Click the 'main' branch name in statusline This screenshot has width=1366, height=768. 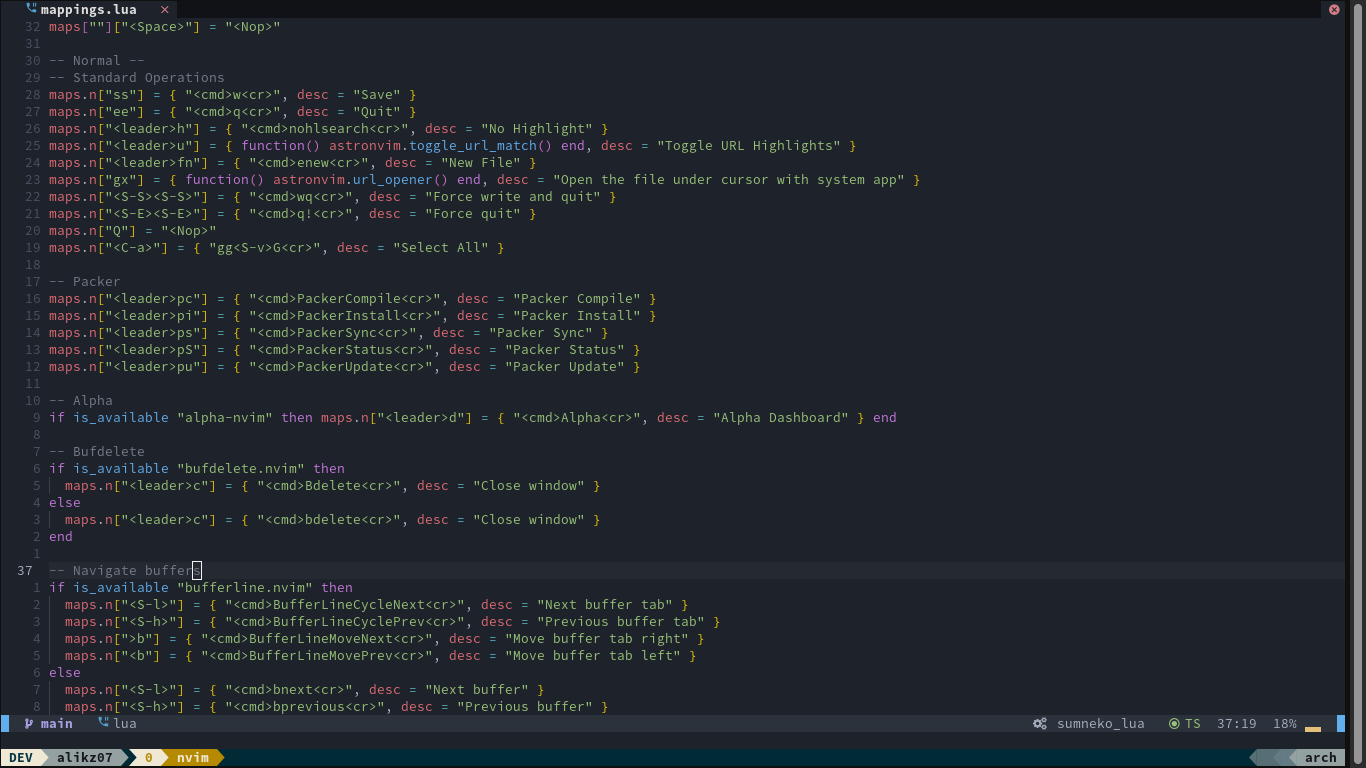coord(57,723)
